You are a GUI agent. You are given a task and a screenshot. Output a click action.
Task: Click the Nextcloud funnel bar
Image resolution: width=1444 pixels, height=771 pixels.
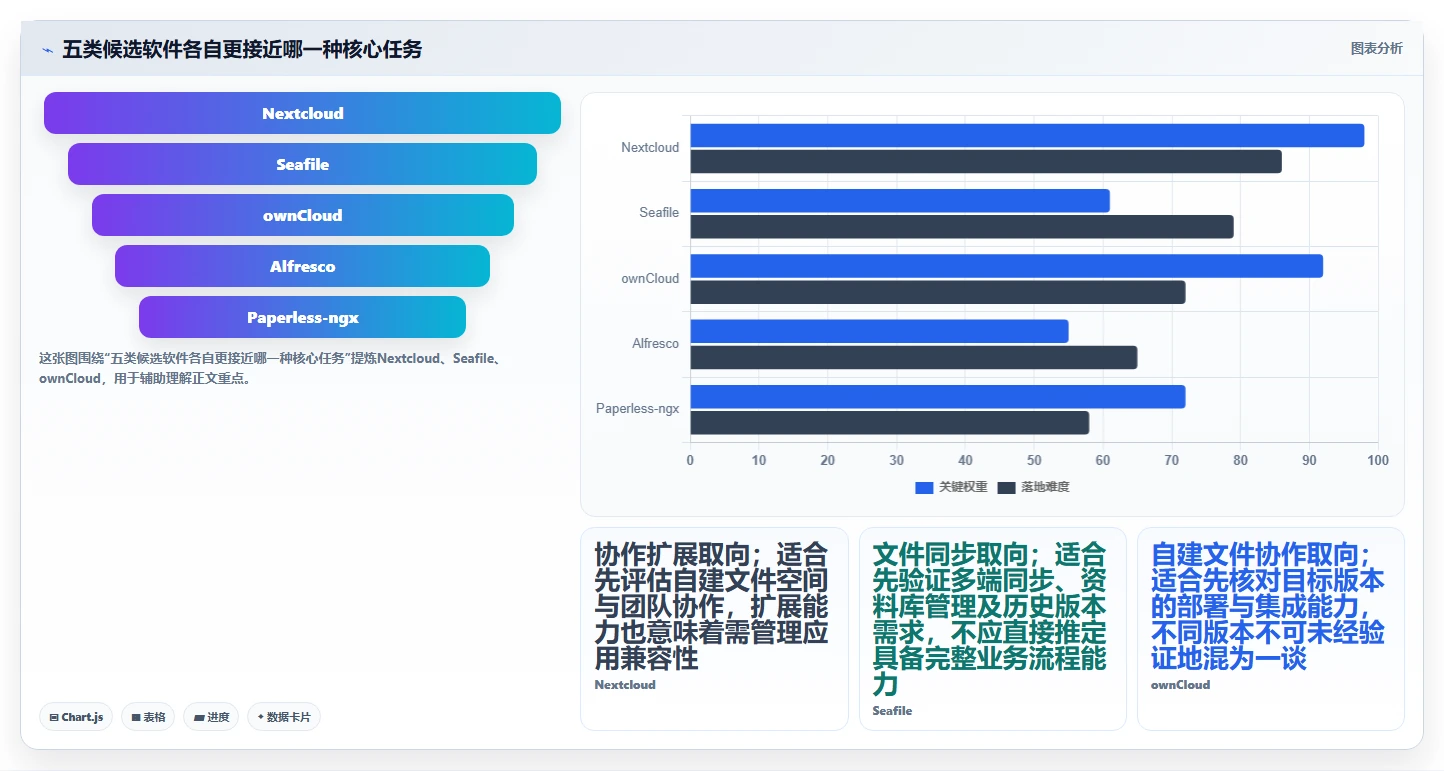[x=302, y=113]
